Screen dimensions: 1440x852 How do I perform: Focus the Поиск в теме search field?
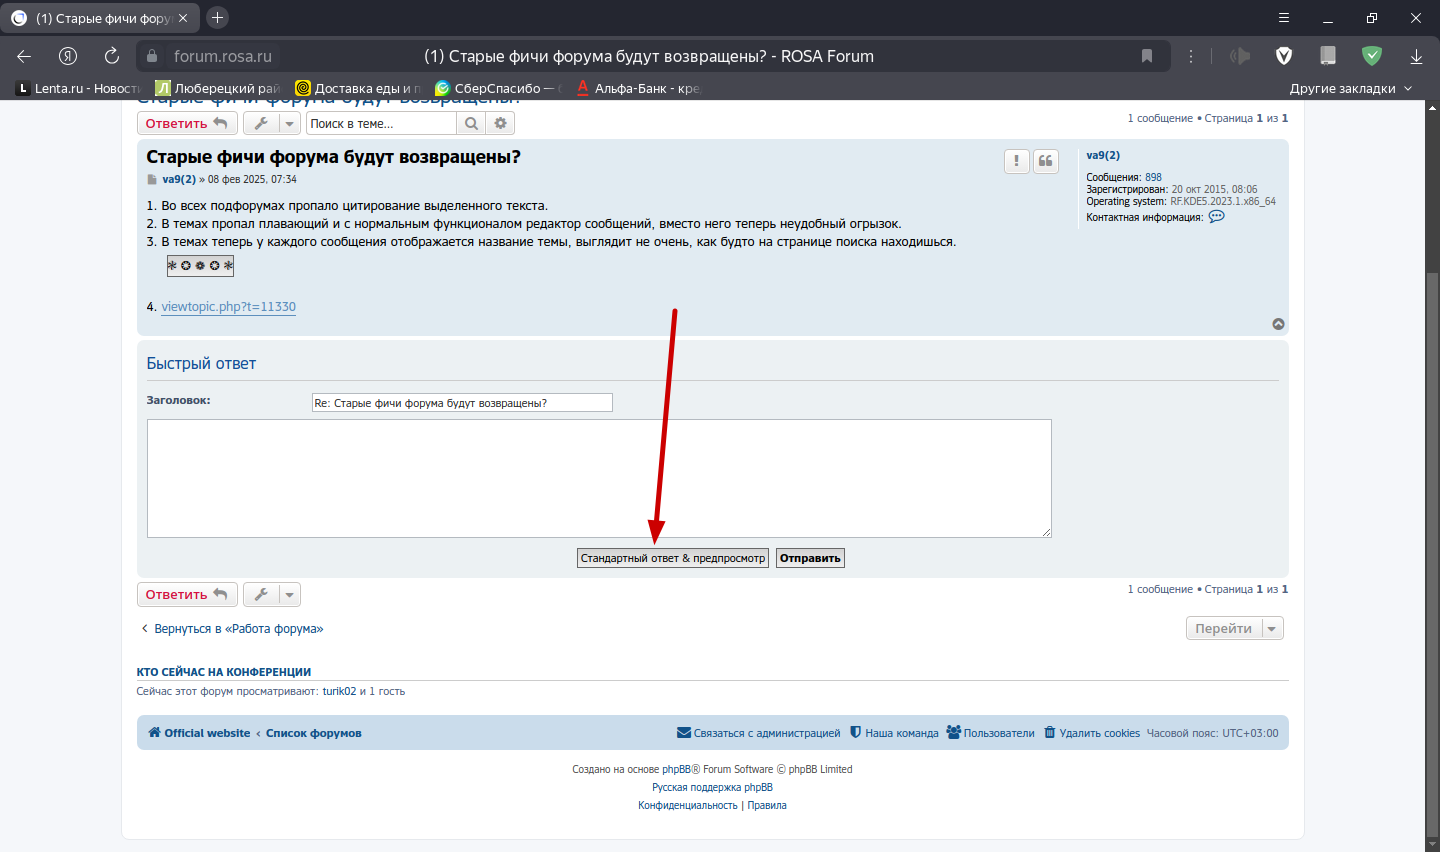coord(381,123)
